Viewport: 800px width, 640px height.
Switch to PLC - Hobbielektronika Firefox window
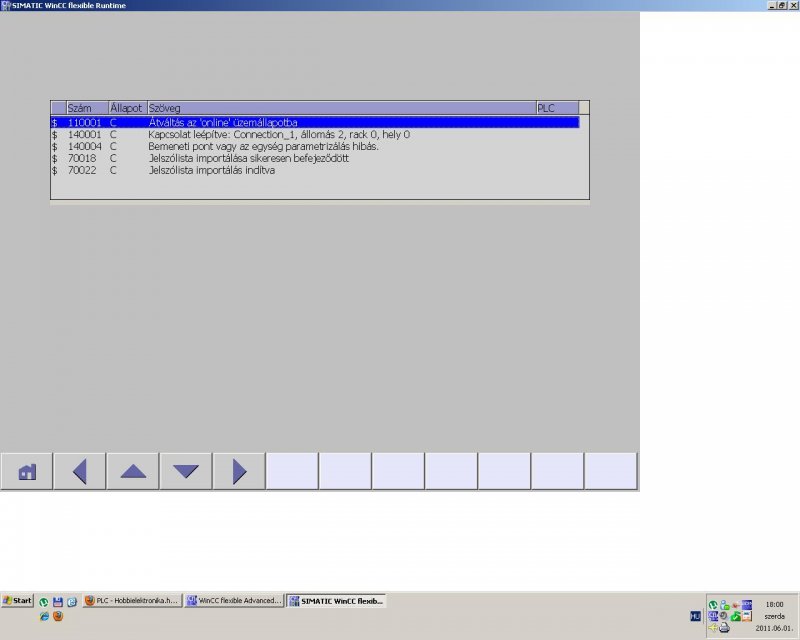[x=132, y=601]
